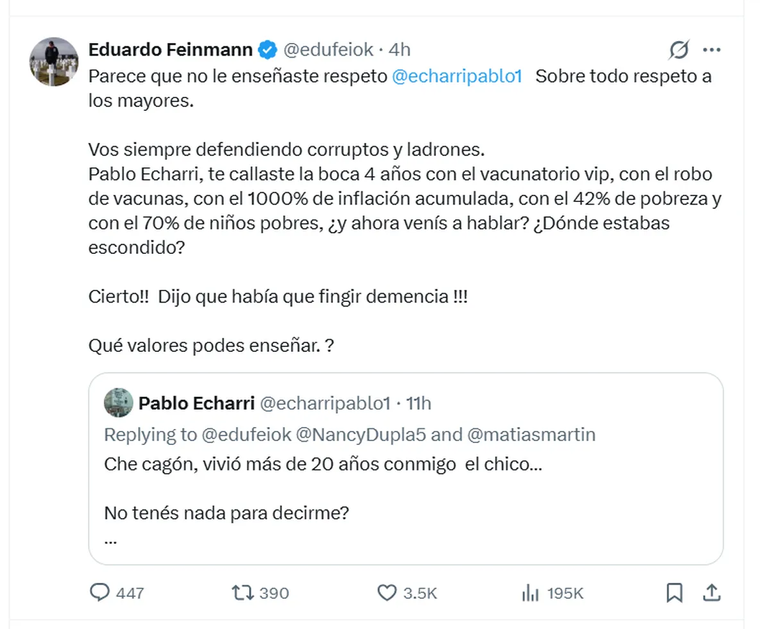The width and height of the screenshot is (770, 629).
Task: Click the reply comment icon
Action: coord(100,592)
